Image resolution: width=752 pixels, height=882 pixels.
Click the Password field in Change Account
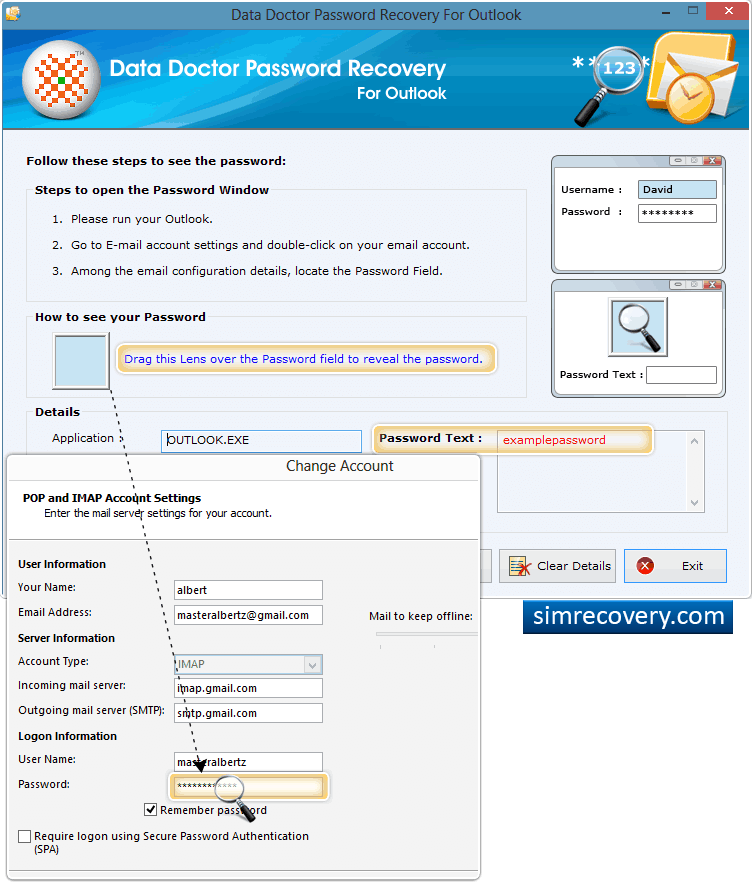(248, 786)
